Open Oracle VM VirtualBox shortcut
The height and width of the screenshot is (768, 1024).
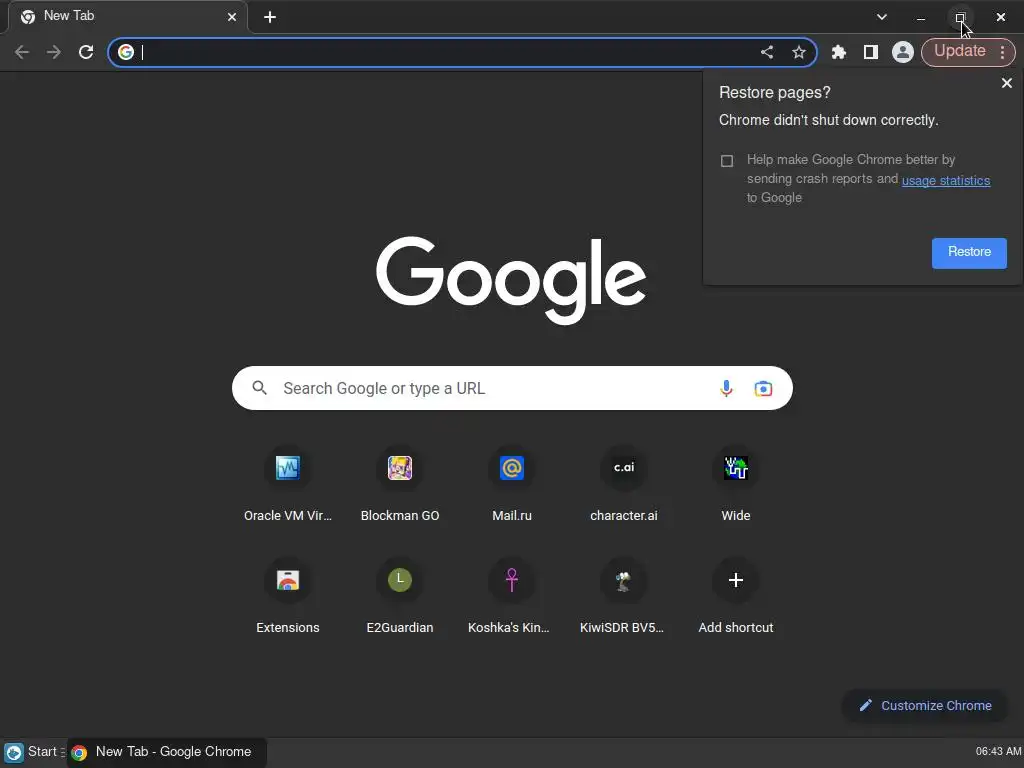[x=288, y=486]
